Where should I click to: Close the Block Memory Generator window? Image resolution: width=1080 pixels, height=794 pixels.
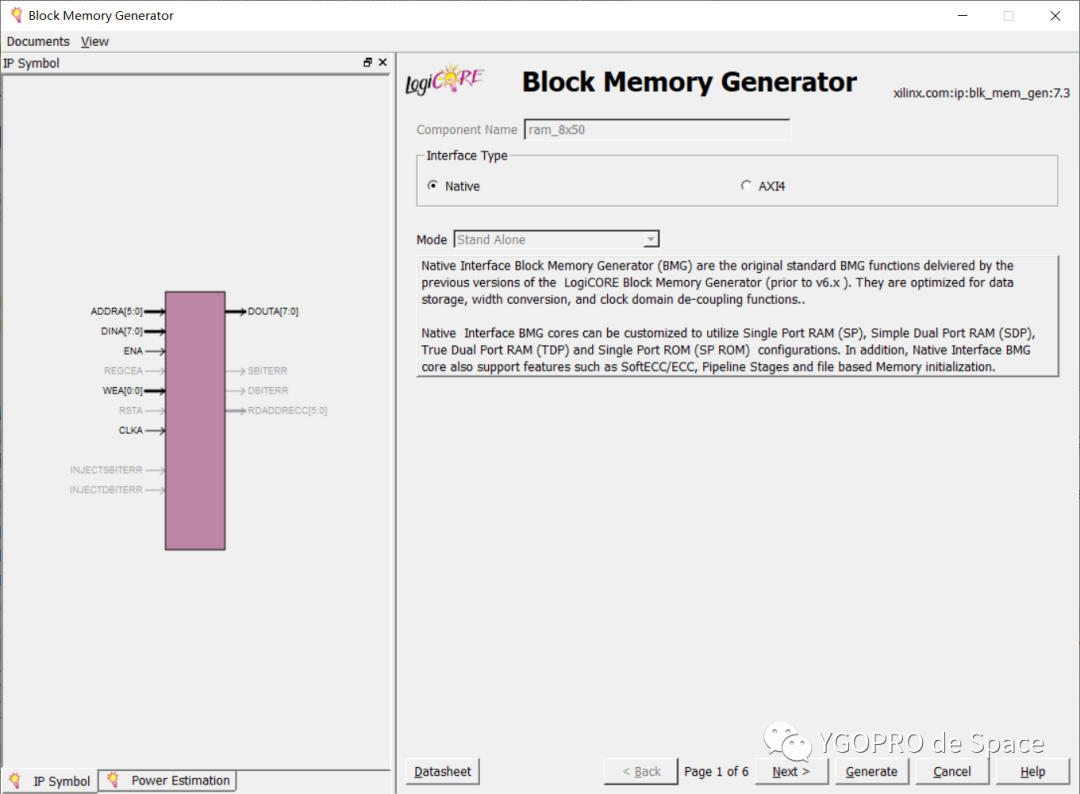coord(1055,15)
